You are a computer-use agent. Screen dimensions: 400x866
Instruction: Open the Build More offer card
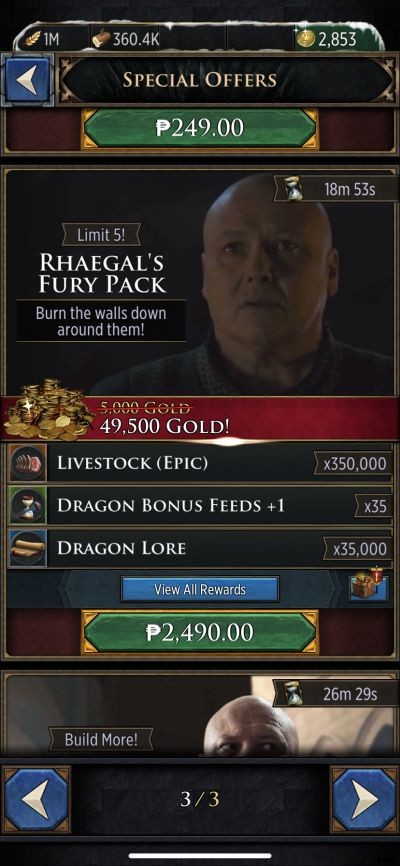click(200, 715)
